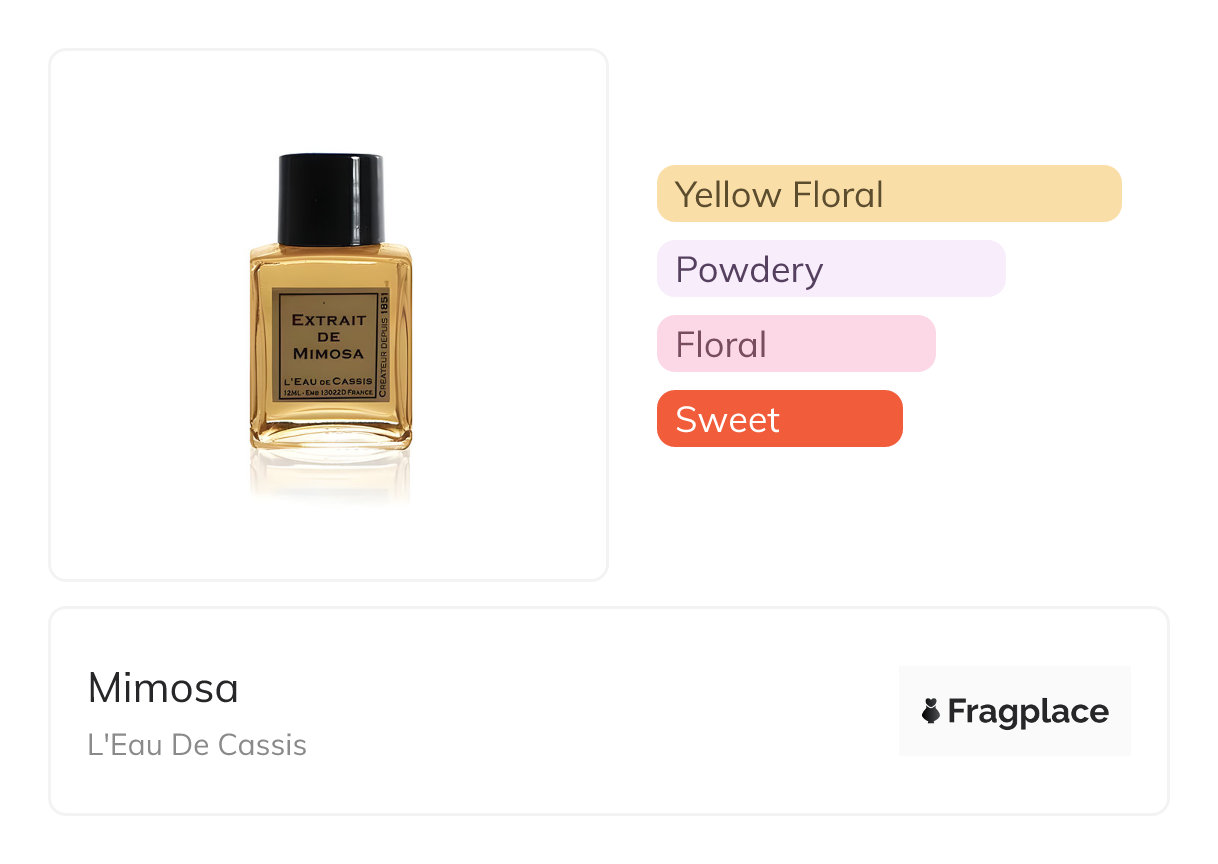Screen dimensions: 1218x864
Task: Click the Fragplace brand name text
Action: 1028,711
